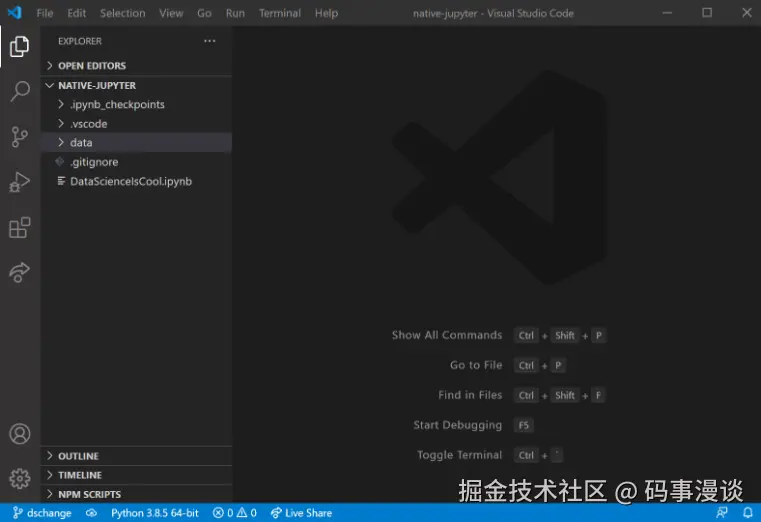This screenshot has width=761, height=522.
Task: Minimize the VS Code window
Action: coord(667,13)
